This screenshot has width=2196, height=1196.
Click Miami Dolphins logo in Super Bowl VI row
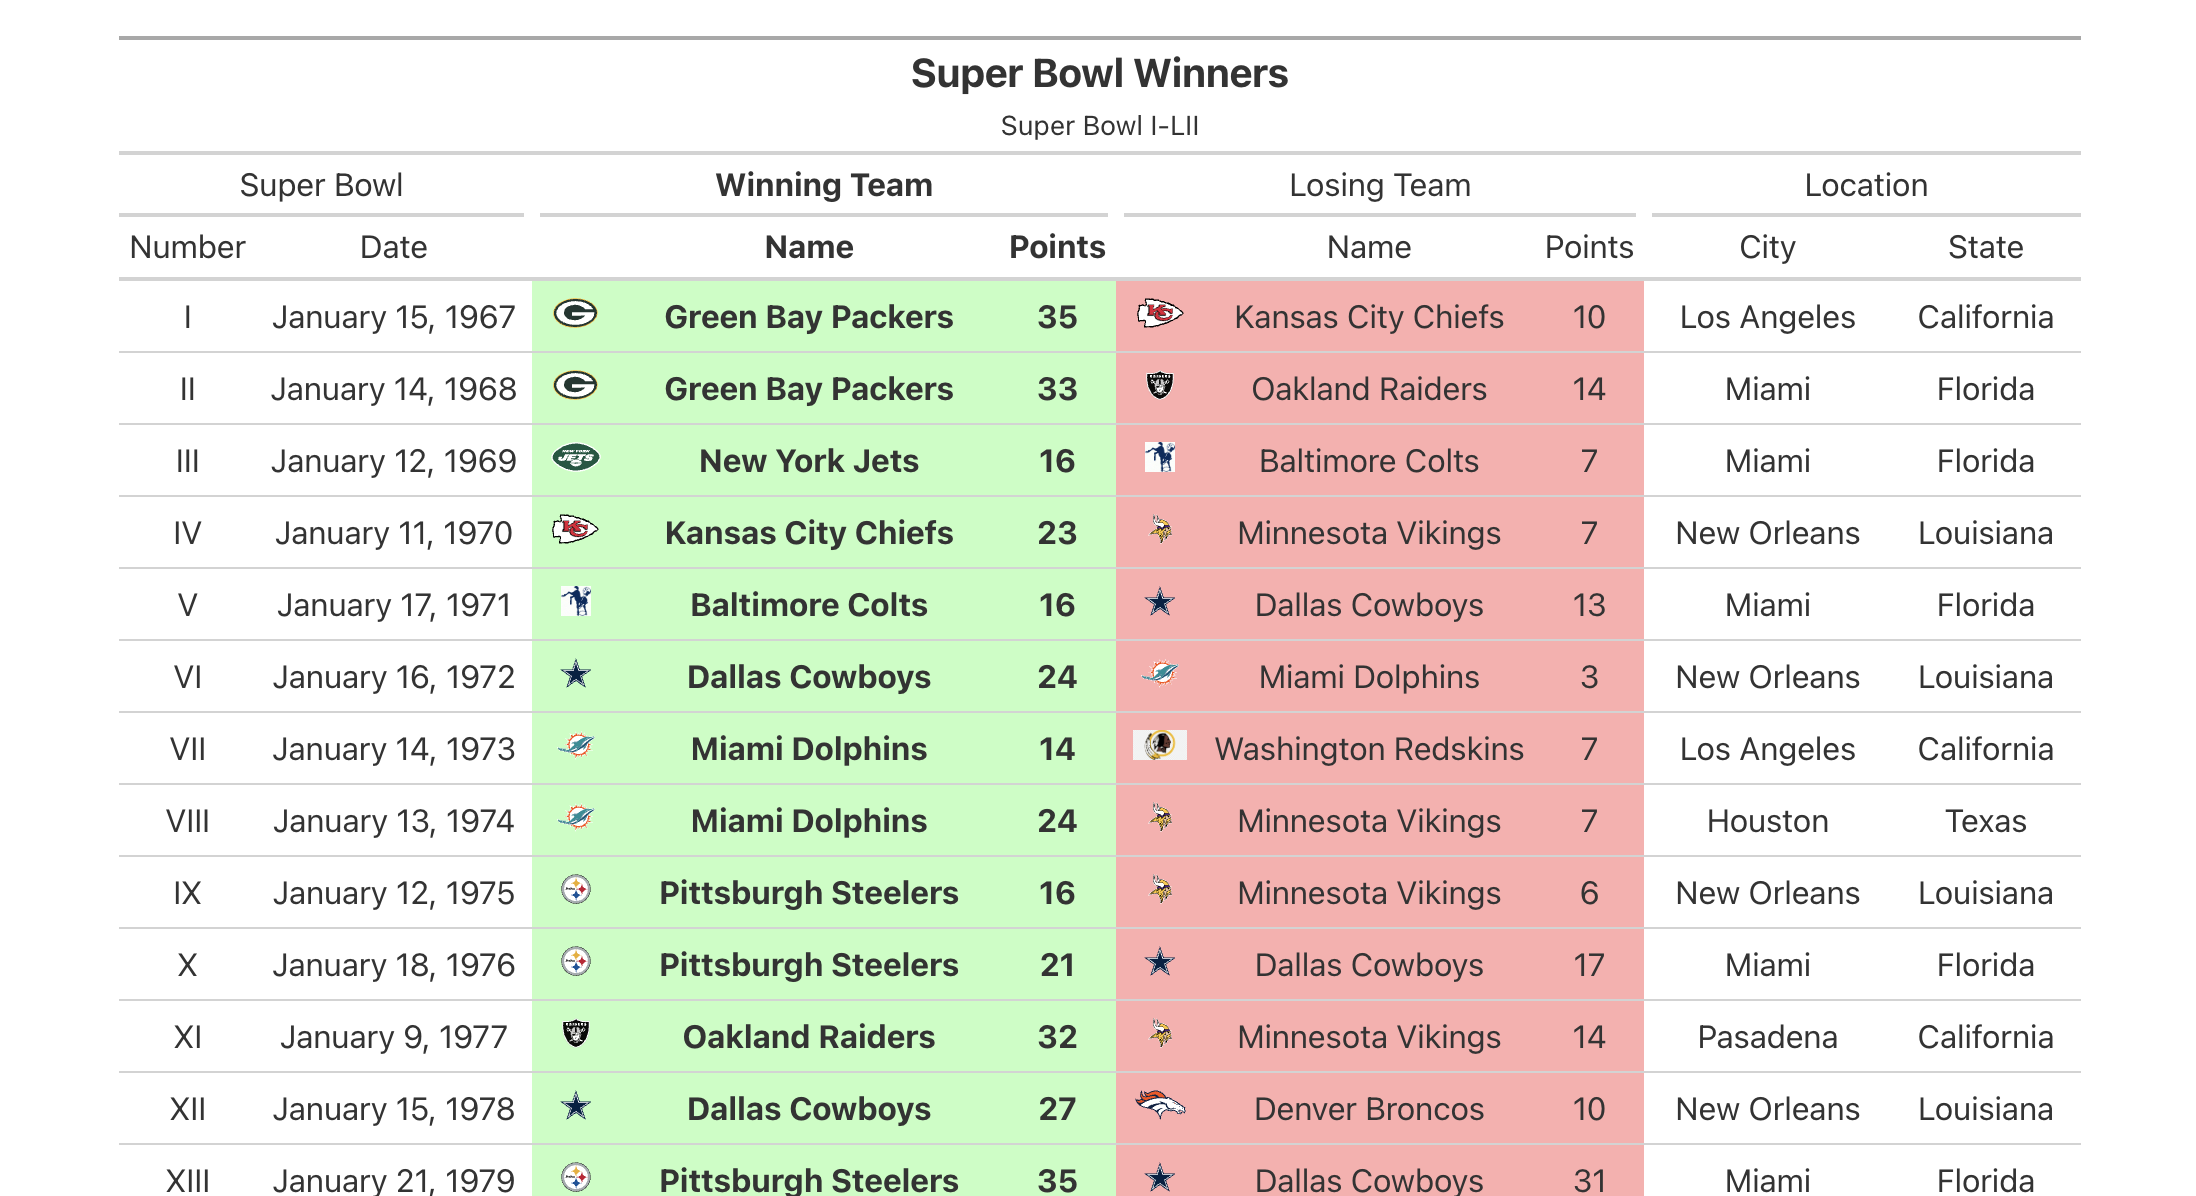[x=1160, y=675]
